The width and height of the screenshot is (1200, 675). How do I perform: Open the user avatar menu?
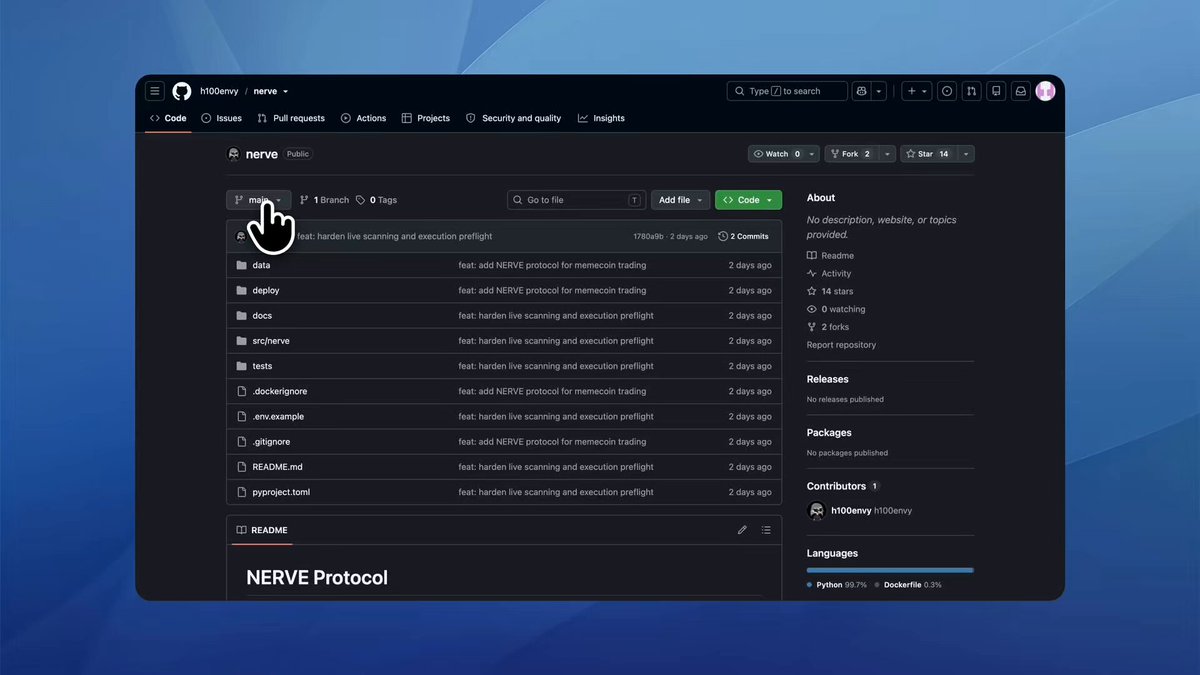[x=1045, y=91]
